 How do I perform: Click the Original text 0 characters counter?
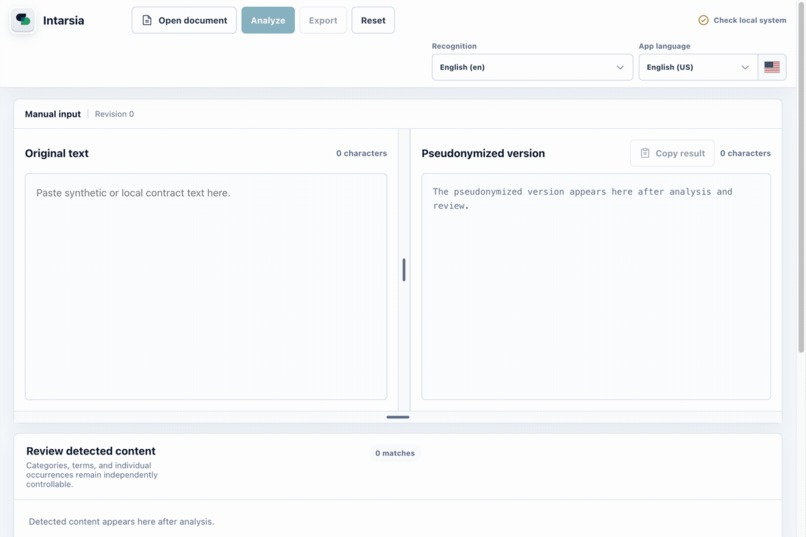[x=361, y=153]
